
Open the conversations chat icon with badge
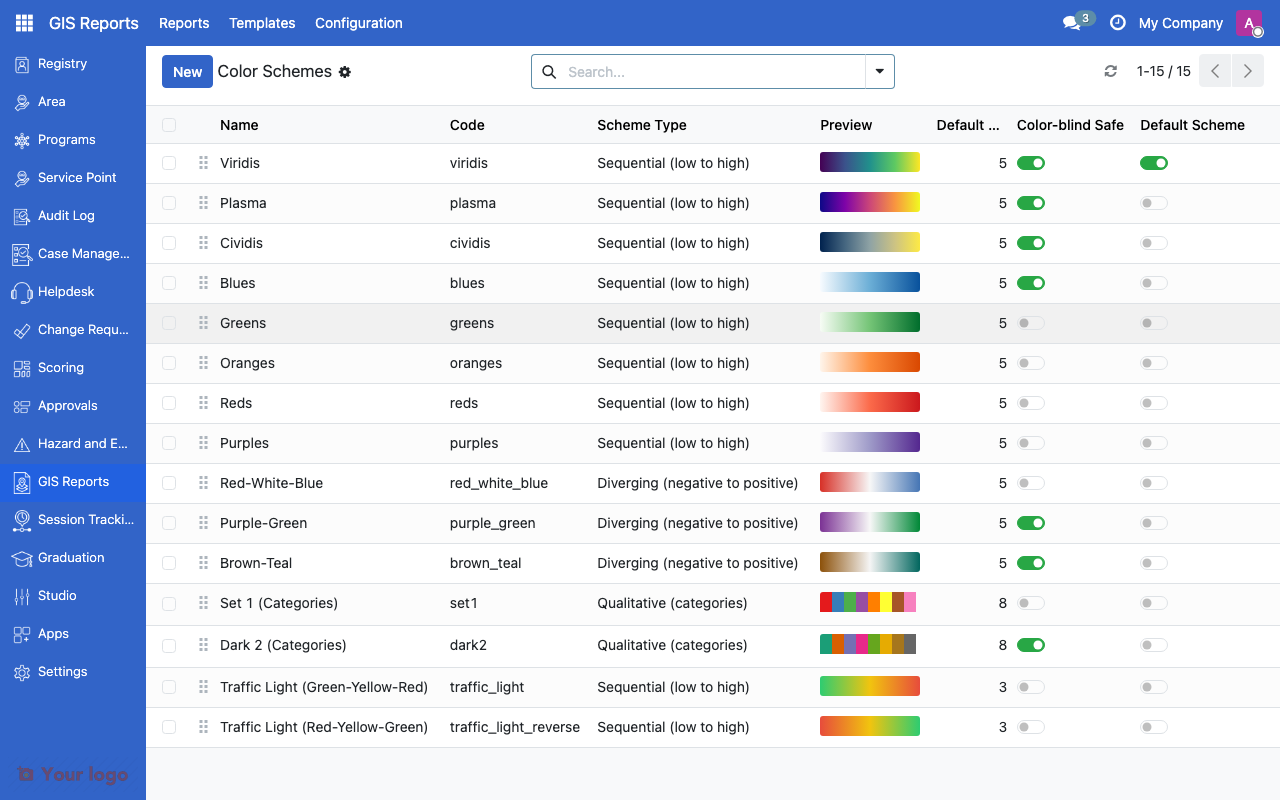pos(1072,23)
